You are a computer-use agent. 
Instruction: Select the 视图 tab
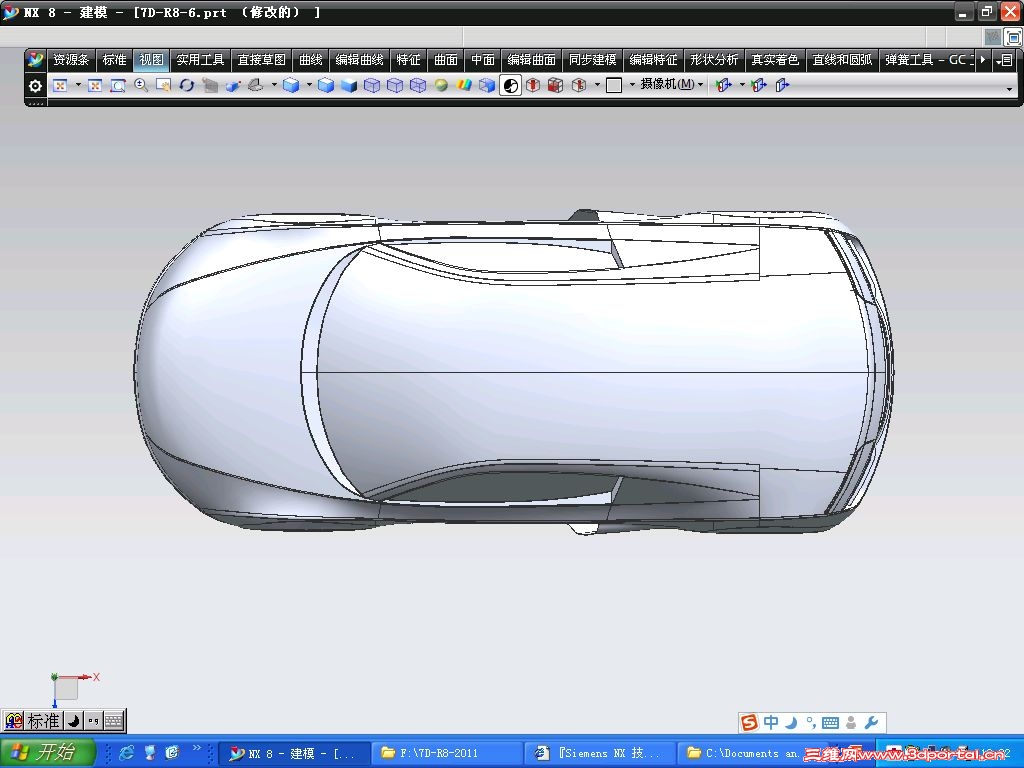(x=152, y=60)
